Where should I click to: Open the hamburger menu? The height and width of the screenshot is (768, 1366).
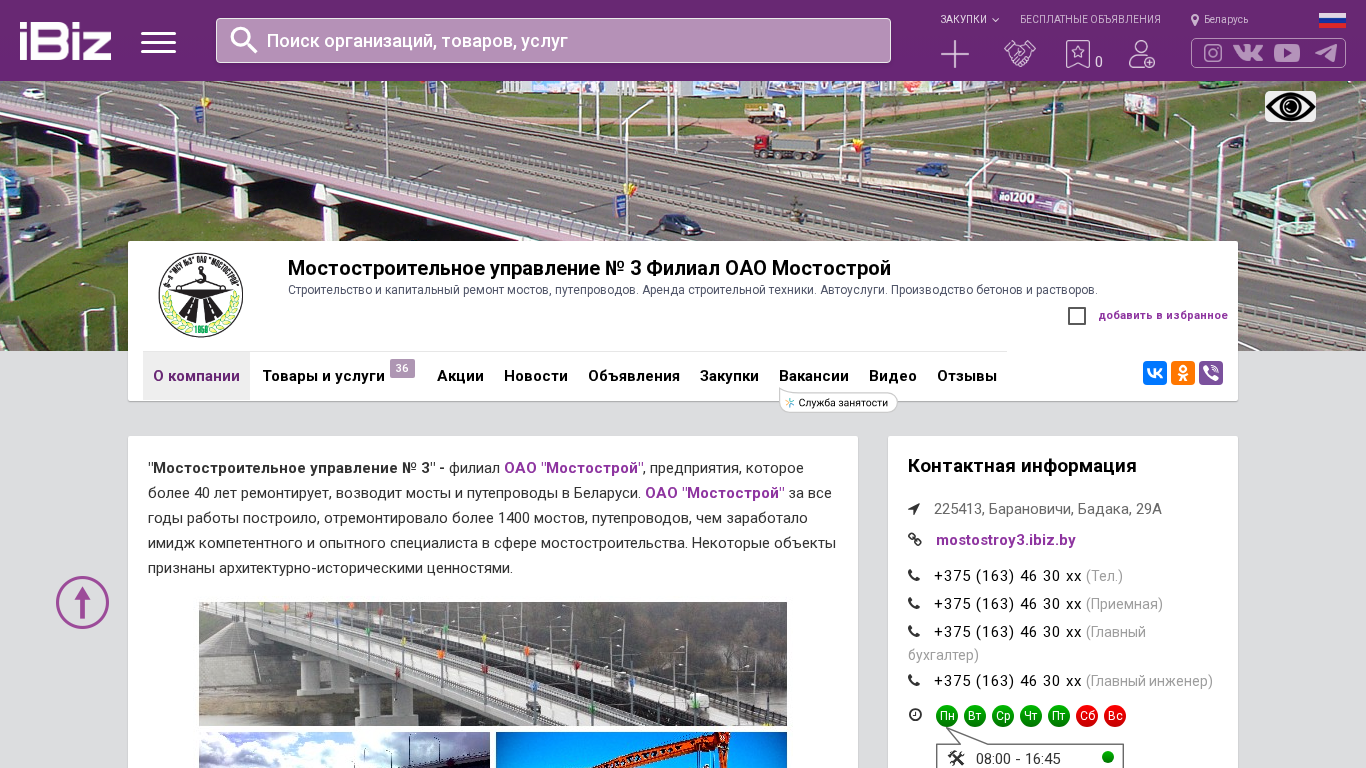tap(158, 42)
